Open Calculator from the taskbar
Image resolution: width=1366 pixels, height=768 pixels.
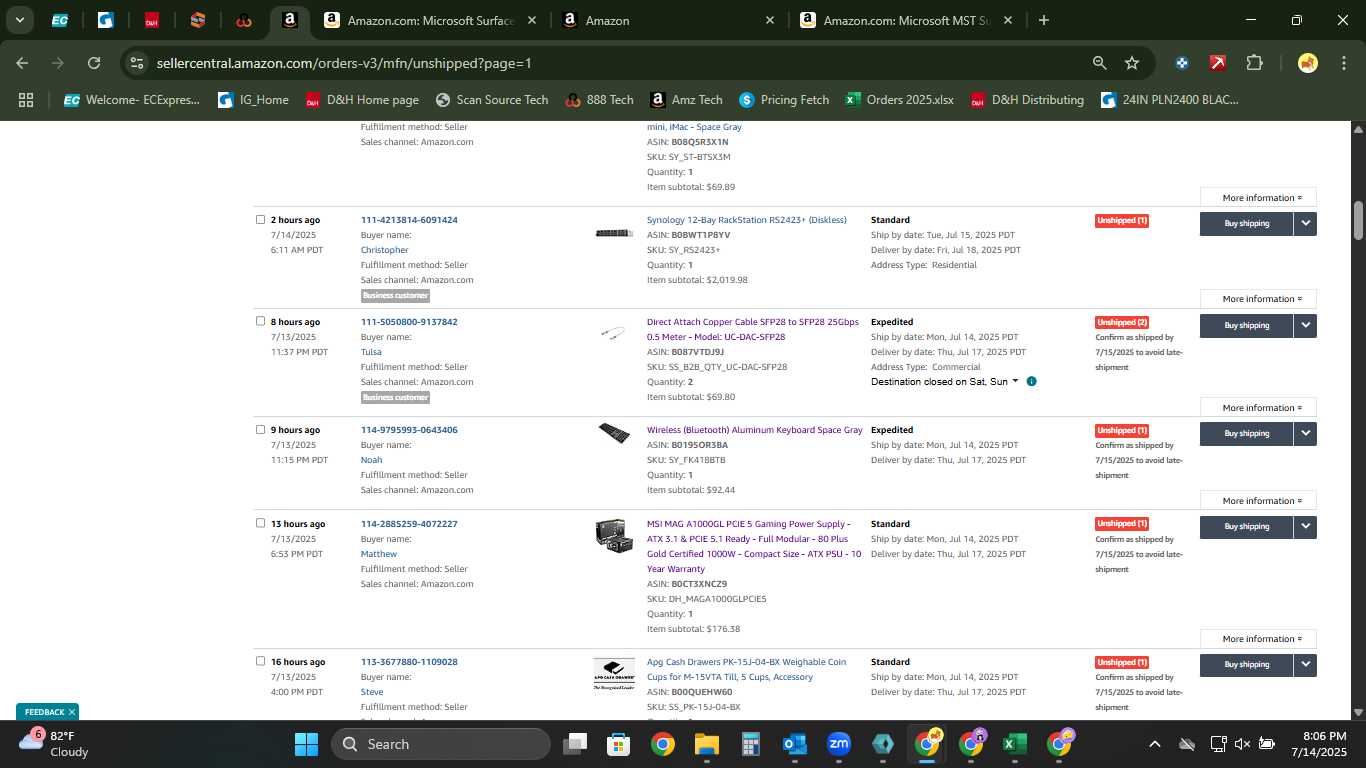click(751, 744)
